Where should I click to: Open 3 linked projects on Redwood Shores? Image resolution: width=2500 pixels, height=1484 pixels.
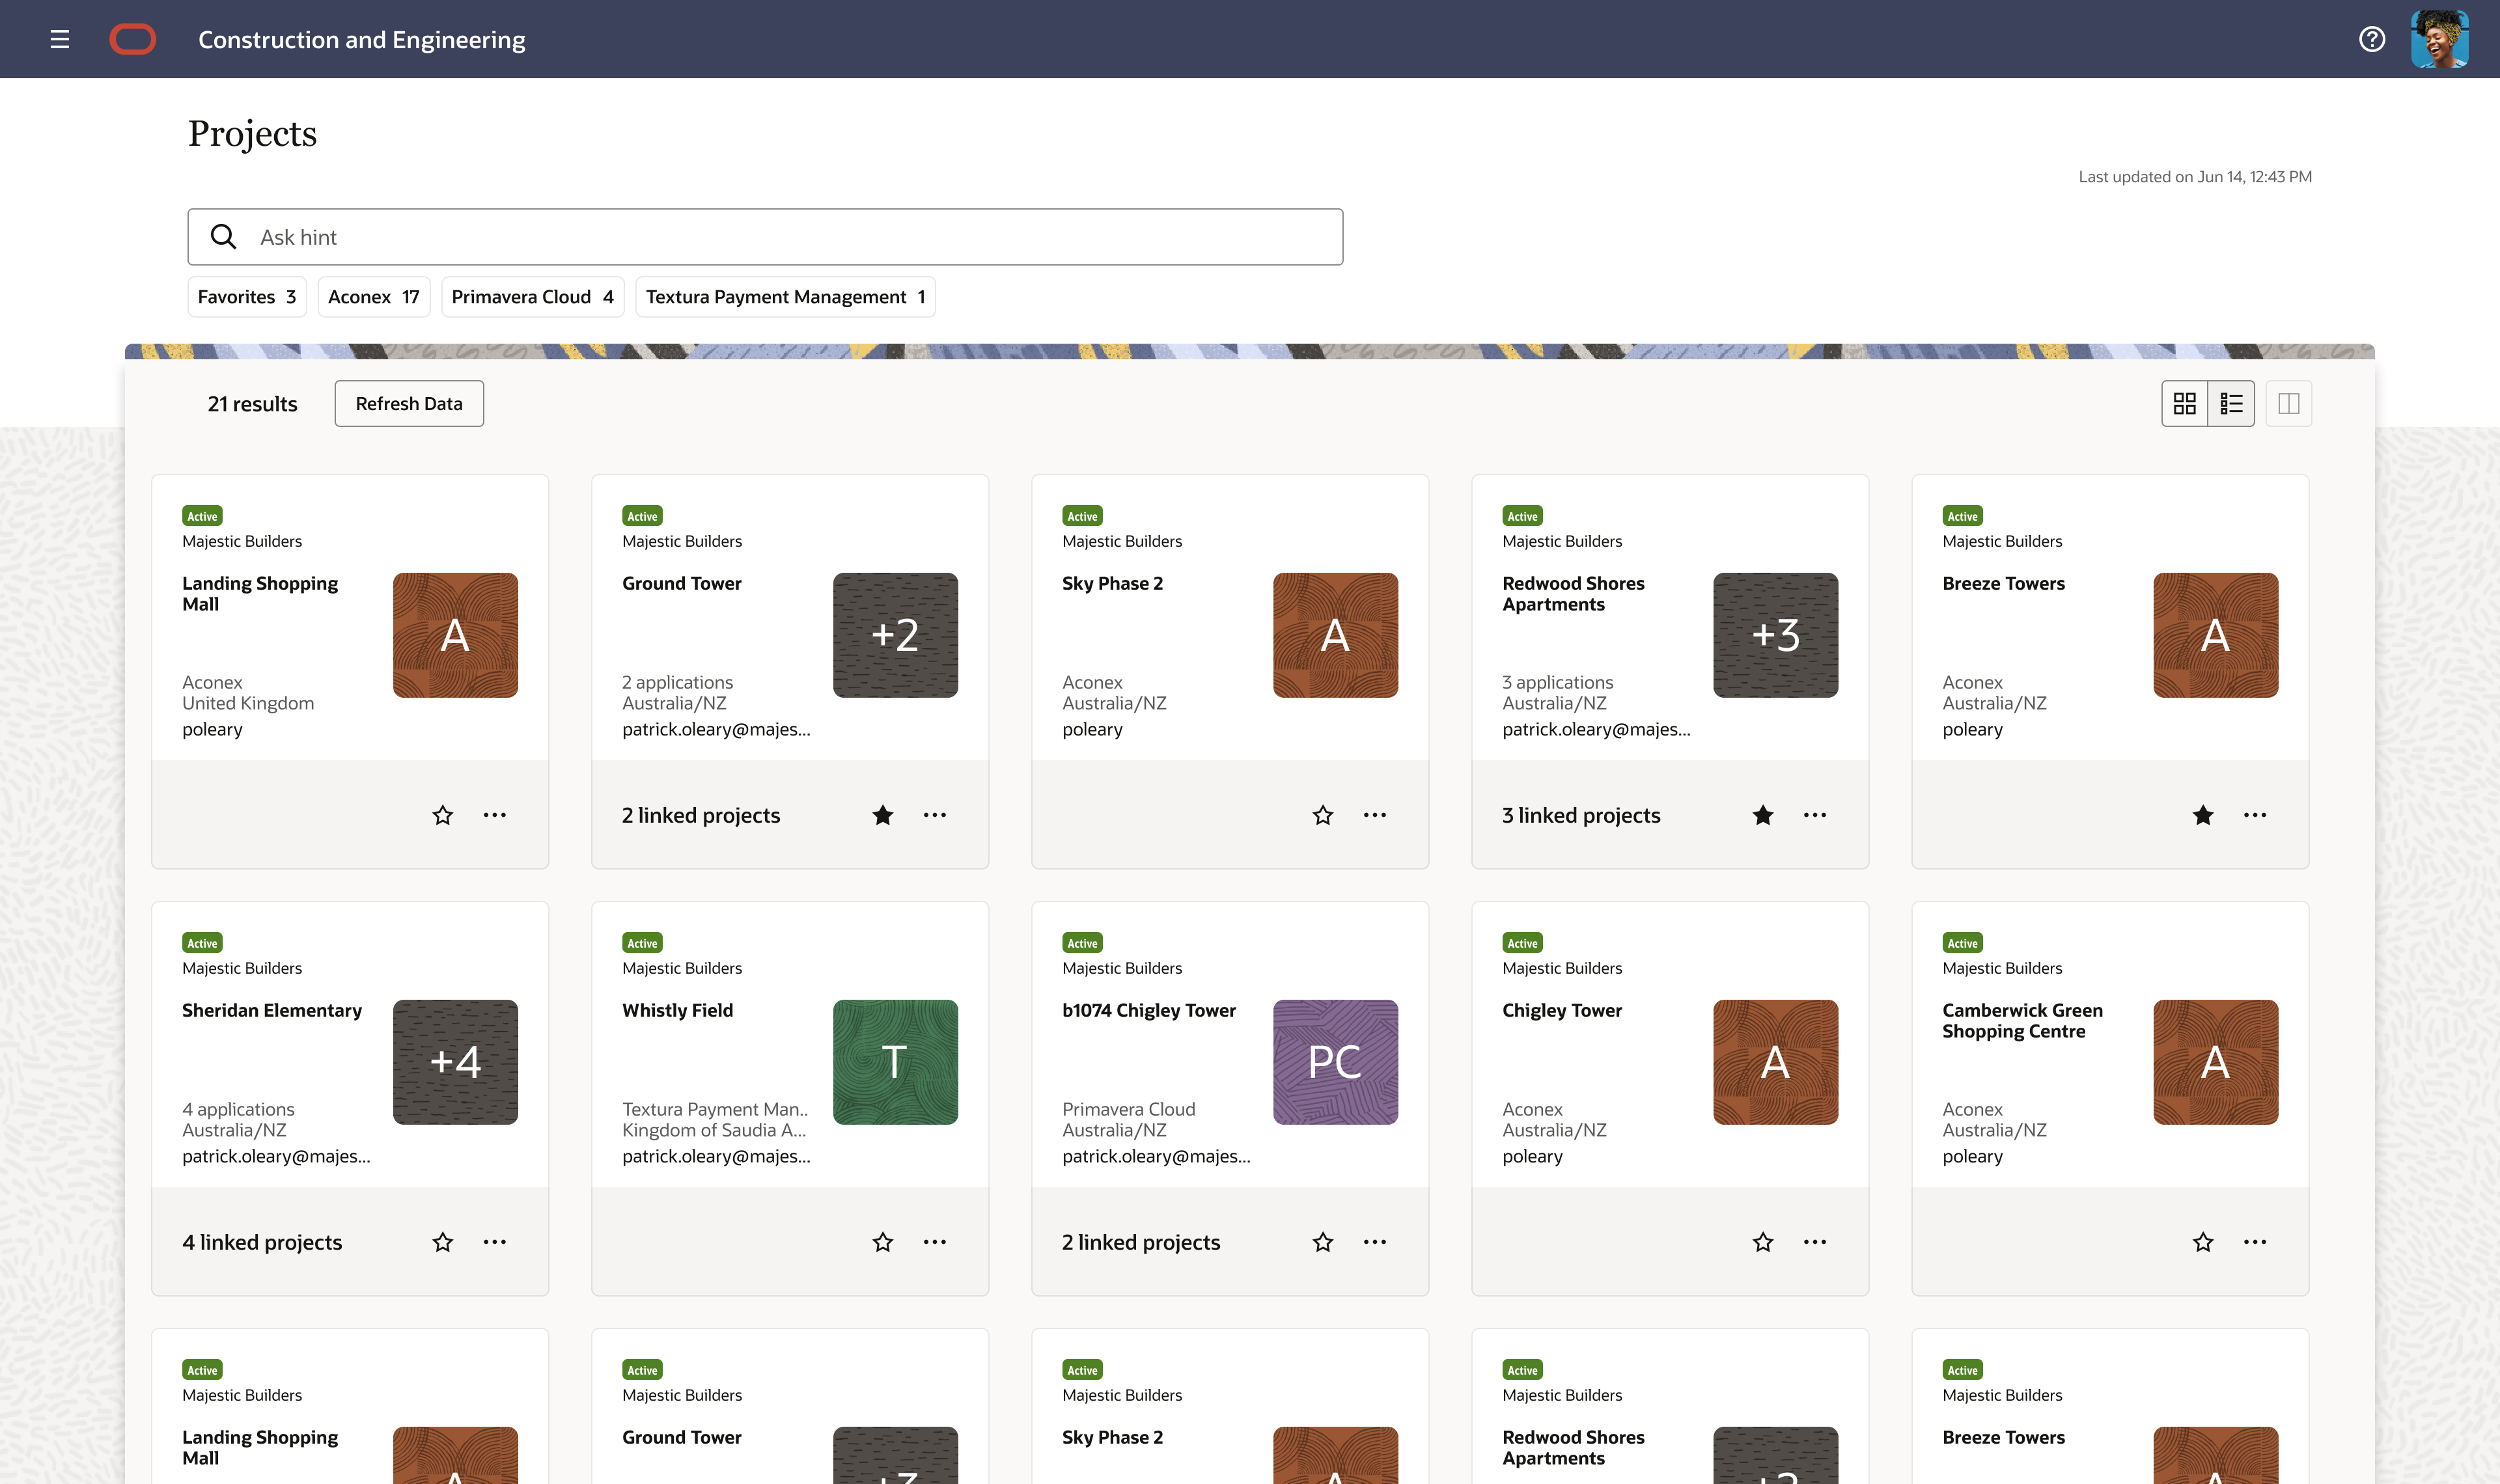pos(1581,815)
